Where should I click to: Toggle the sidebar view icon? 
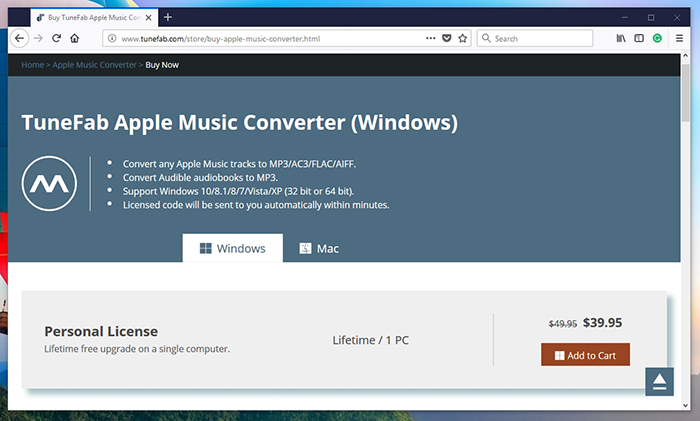tap(639, 38)
